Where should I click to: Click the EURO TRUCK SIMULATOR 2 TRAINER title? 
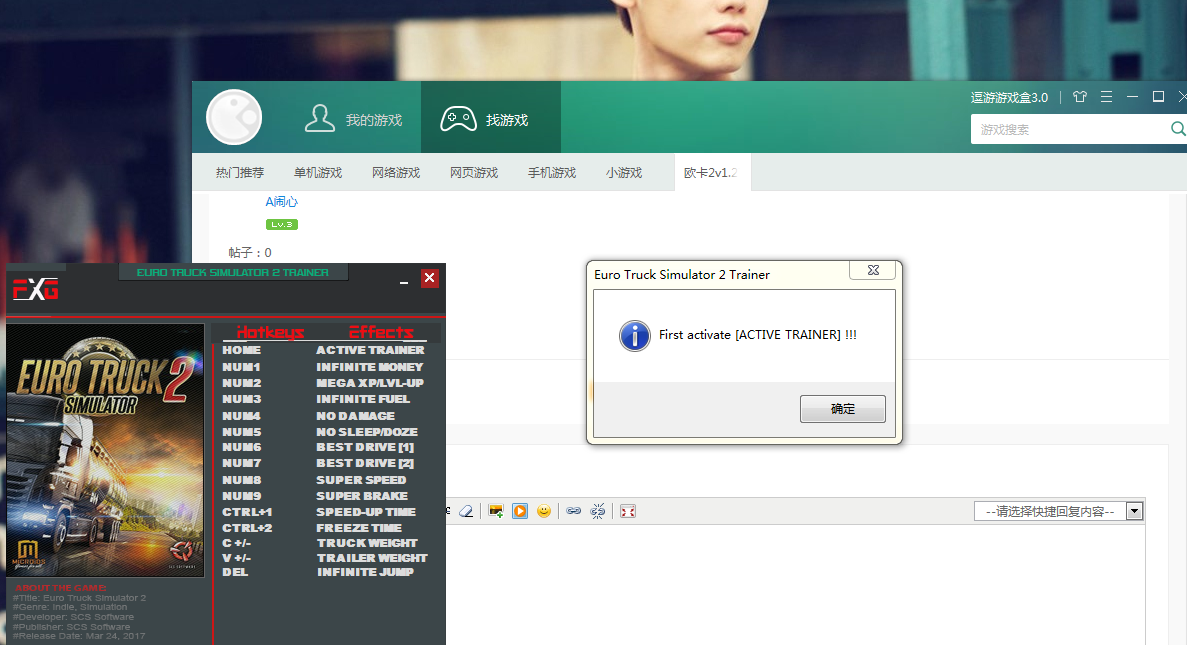232,273
